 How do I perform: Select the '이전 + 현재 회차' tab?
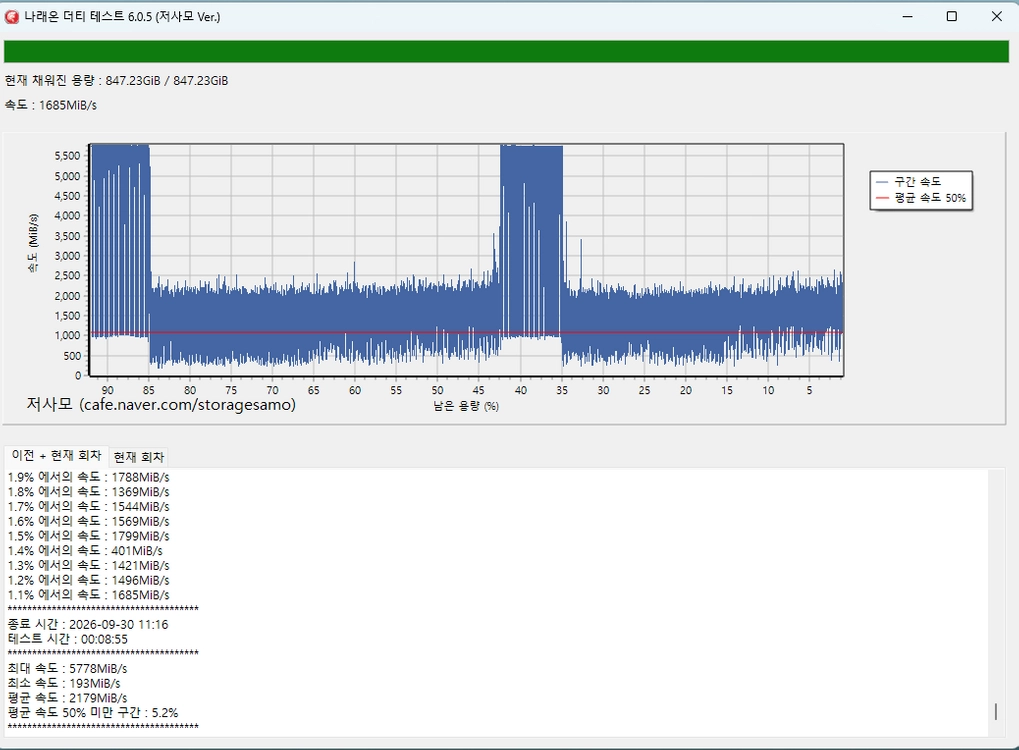pyautogui.click(x=57, y=456)
